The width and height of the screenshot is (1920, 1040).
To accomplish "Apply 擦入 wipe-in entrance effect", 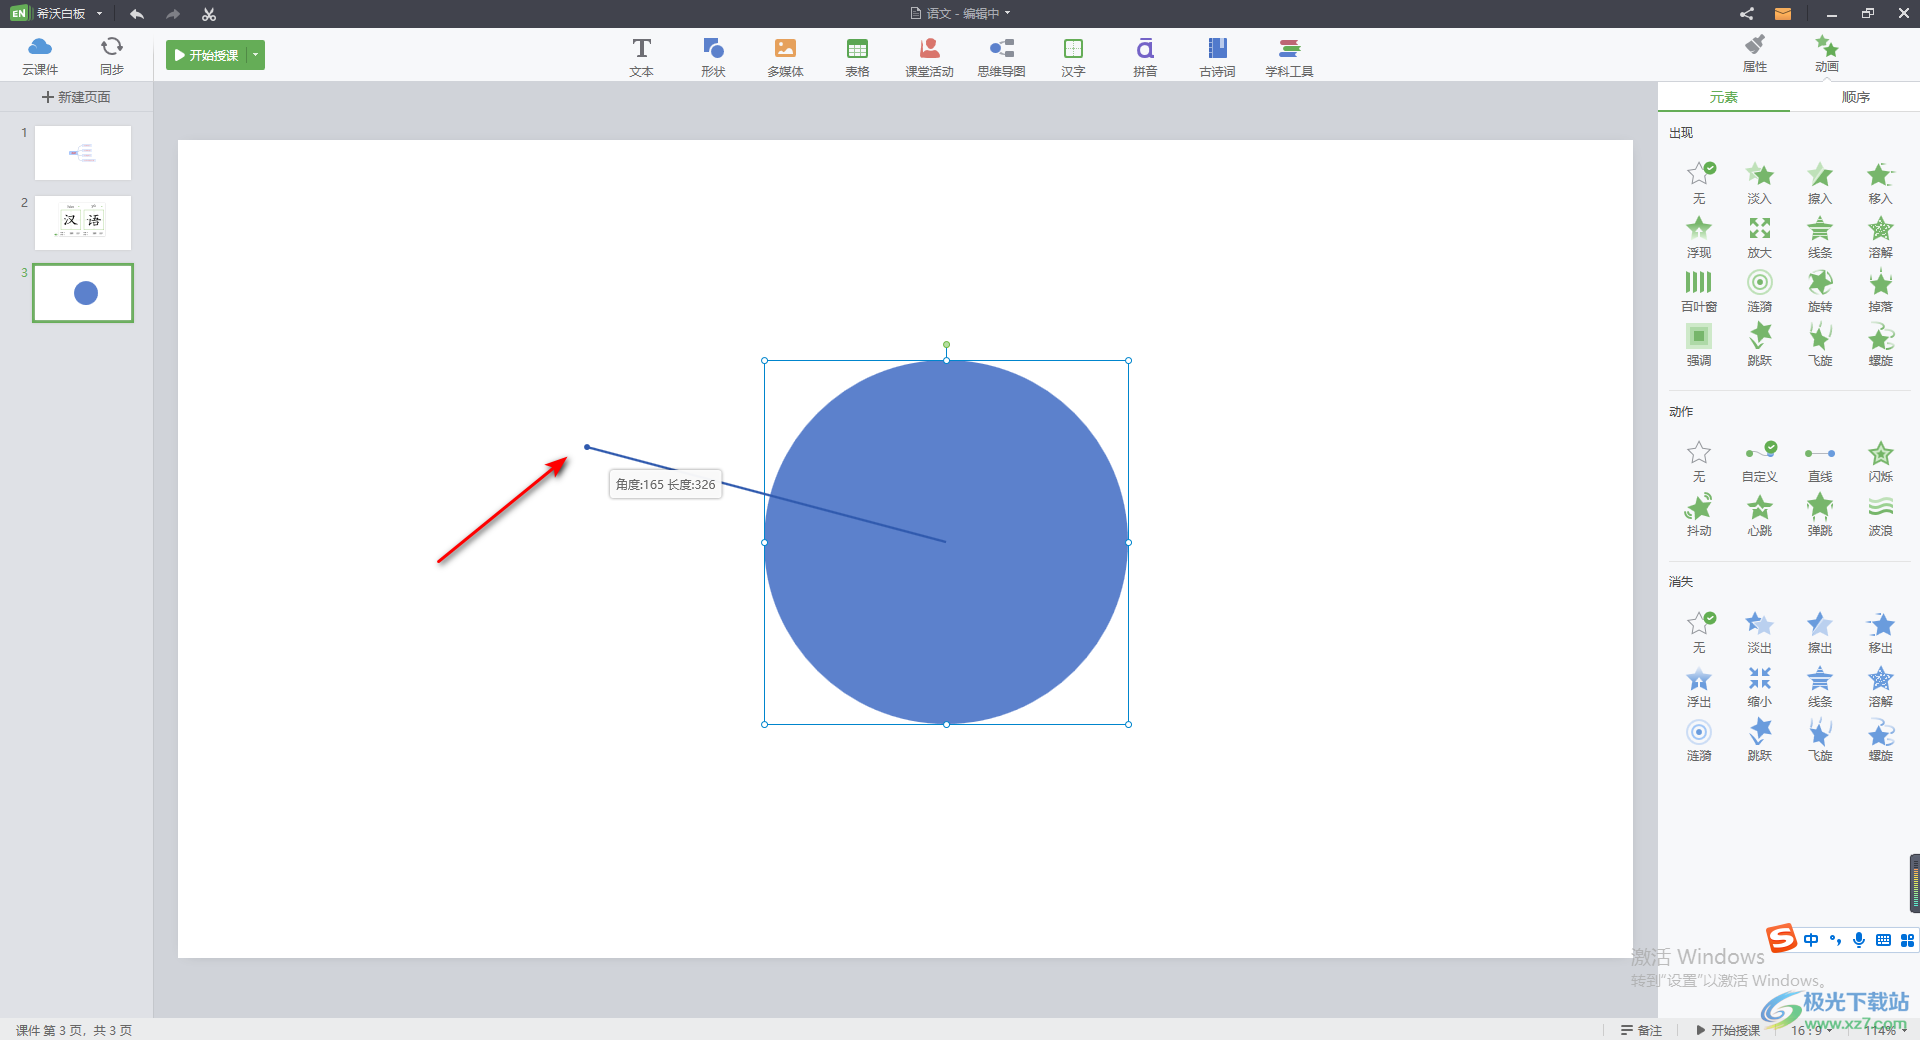I will (x=1820, y=182).
